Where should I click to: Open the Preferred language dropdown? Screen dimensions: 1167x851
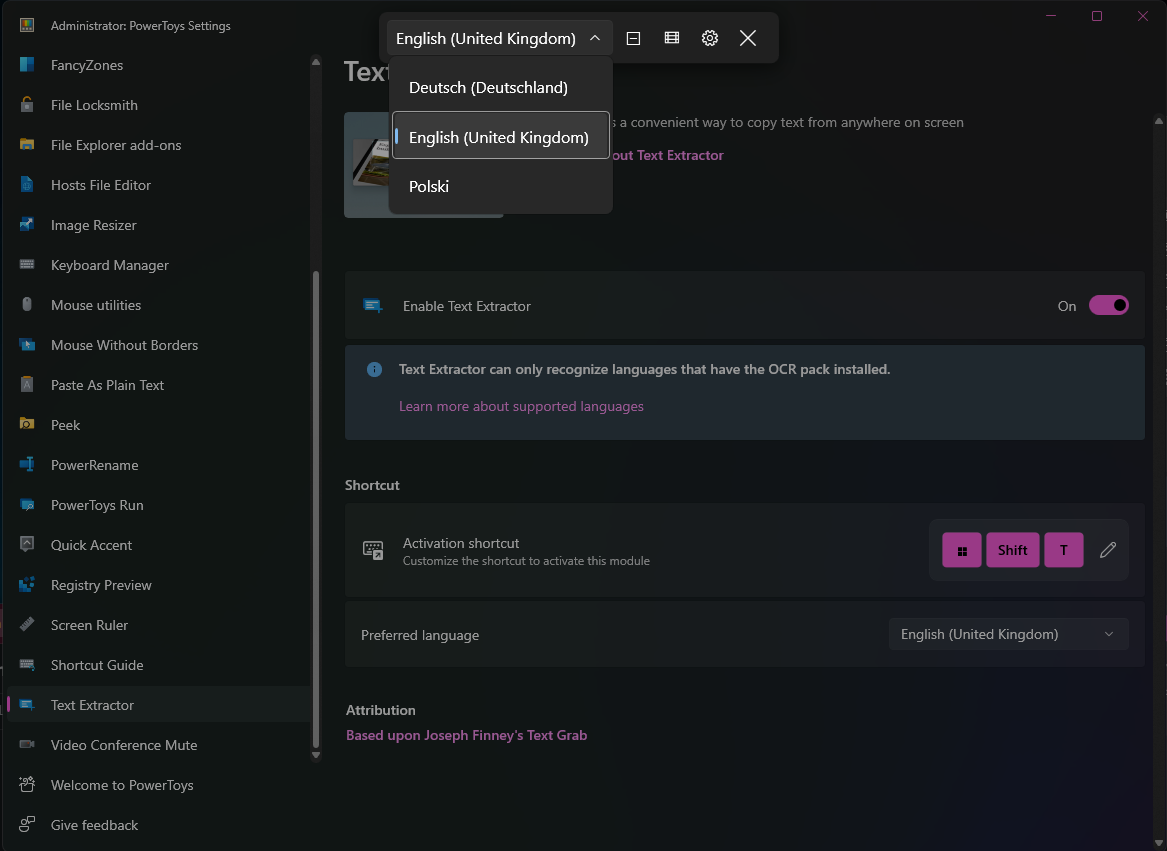1008,634
